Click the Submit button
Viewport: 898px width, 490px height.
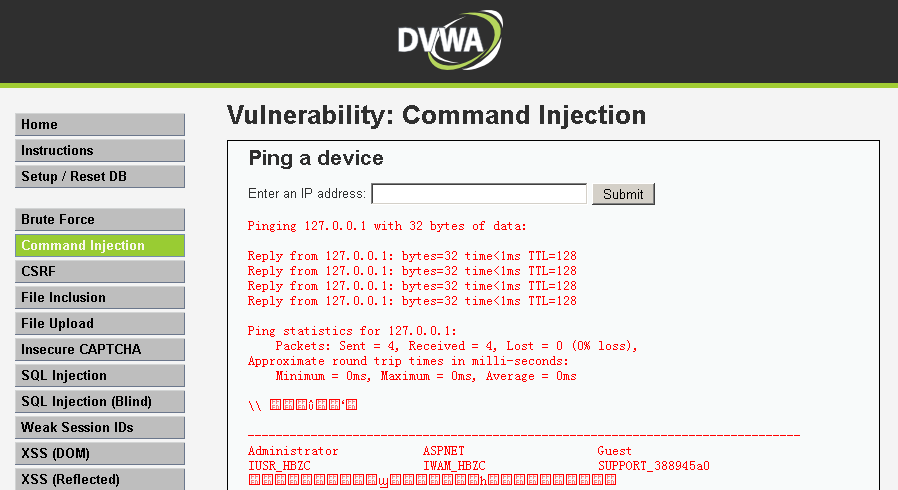pyautogui.click(x=623, y=194)
